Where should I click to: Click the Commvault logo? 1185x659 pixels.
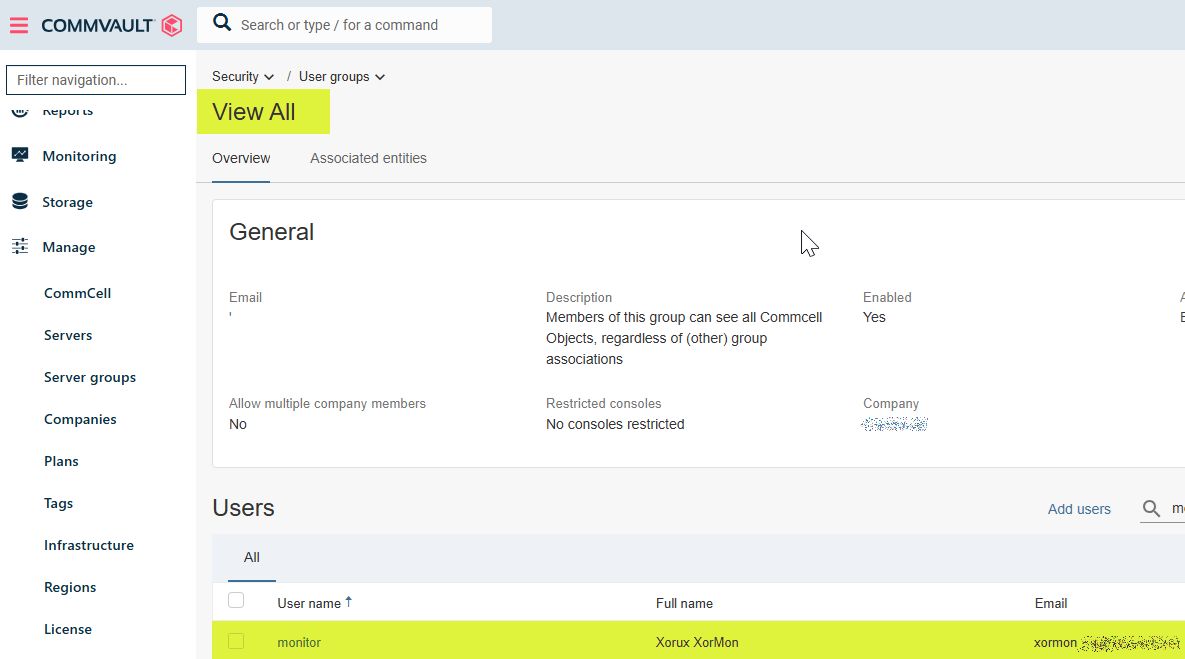coord(111,25)
